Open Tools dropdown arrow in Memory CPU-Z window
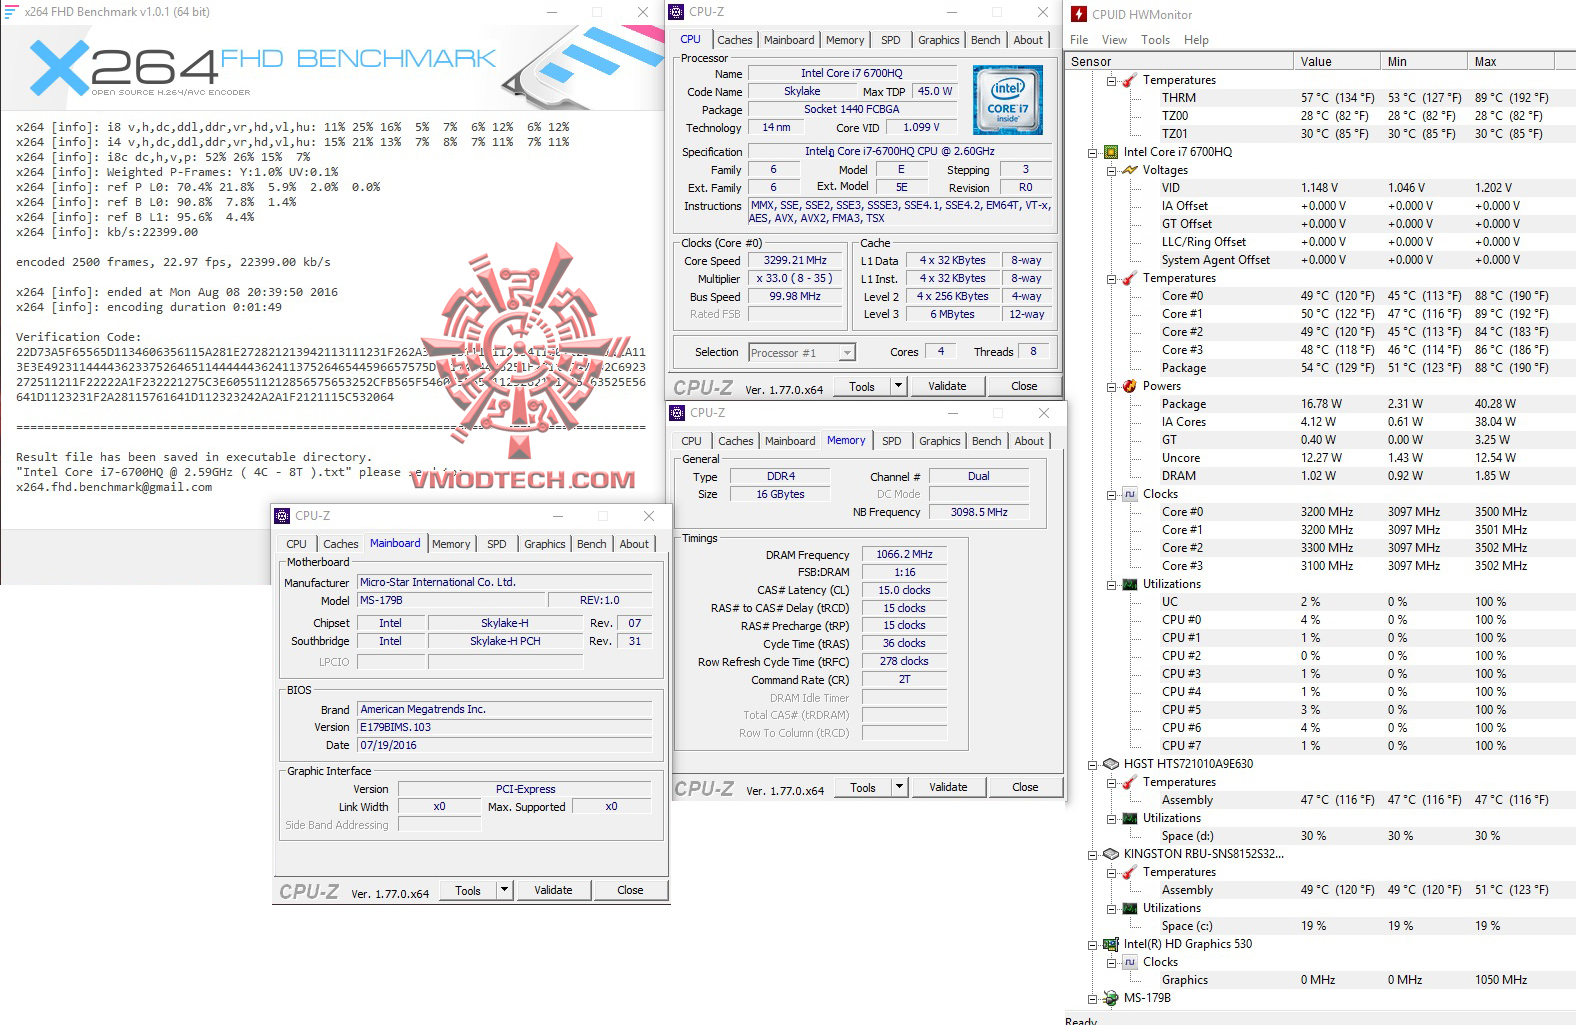 point(899,787)
